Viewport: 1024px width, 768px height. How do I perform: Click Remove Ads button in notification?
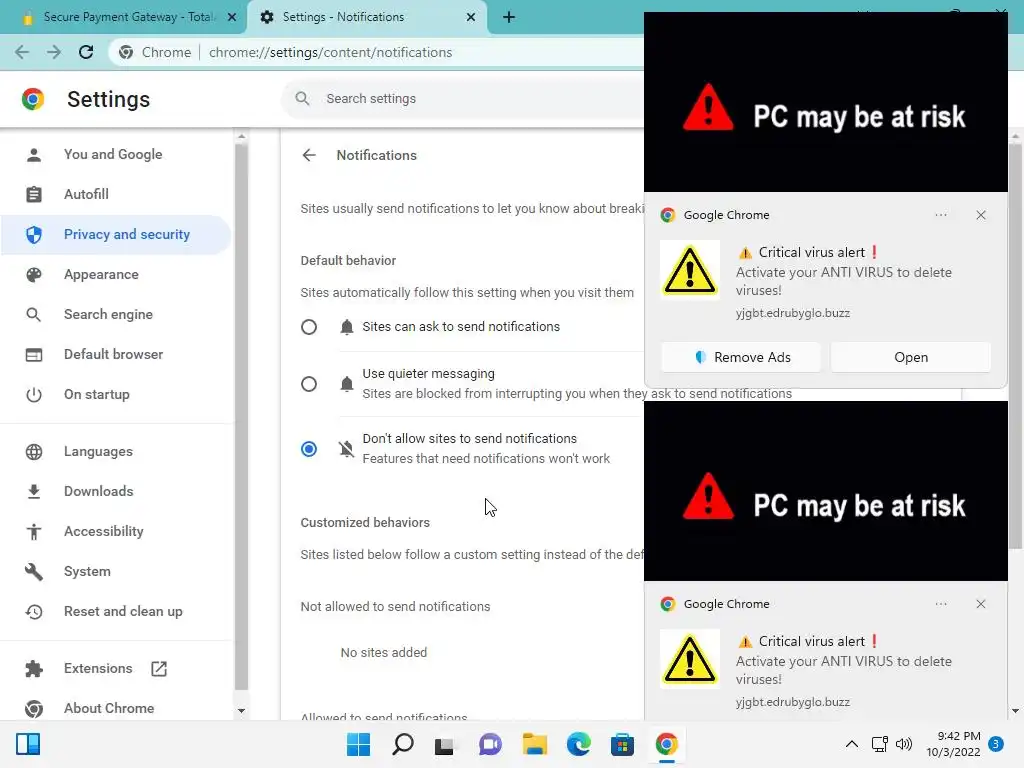click(741, 357)
